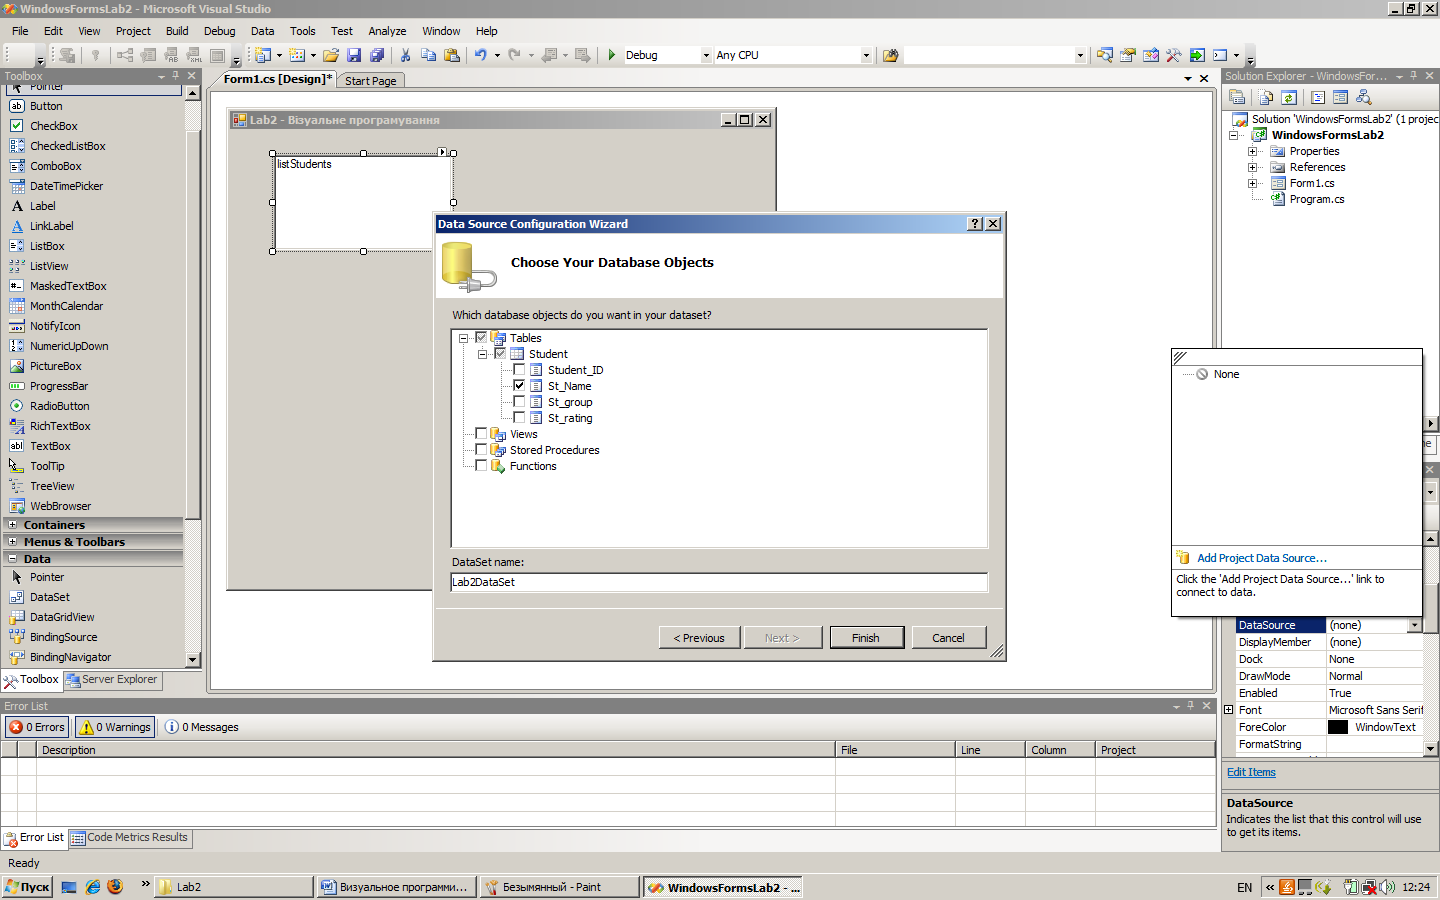Check the Functions checkbox

coord(481,465)
